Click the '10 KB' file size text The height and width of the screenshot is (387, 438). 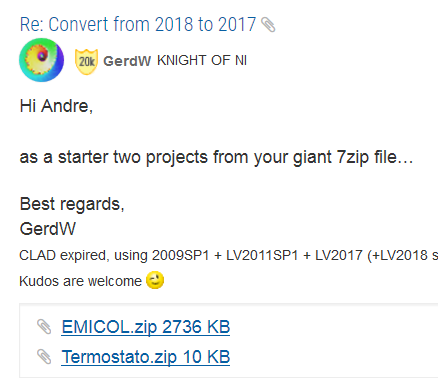pos(206,357)
